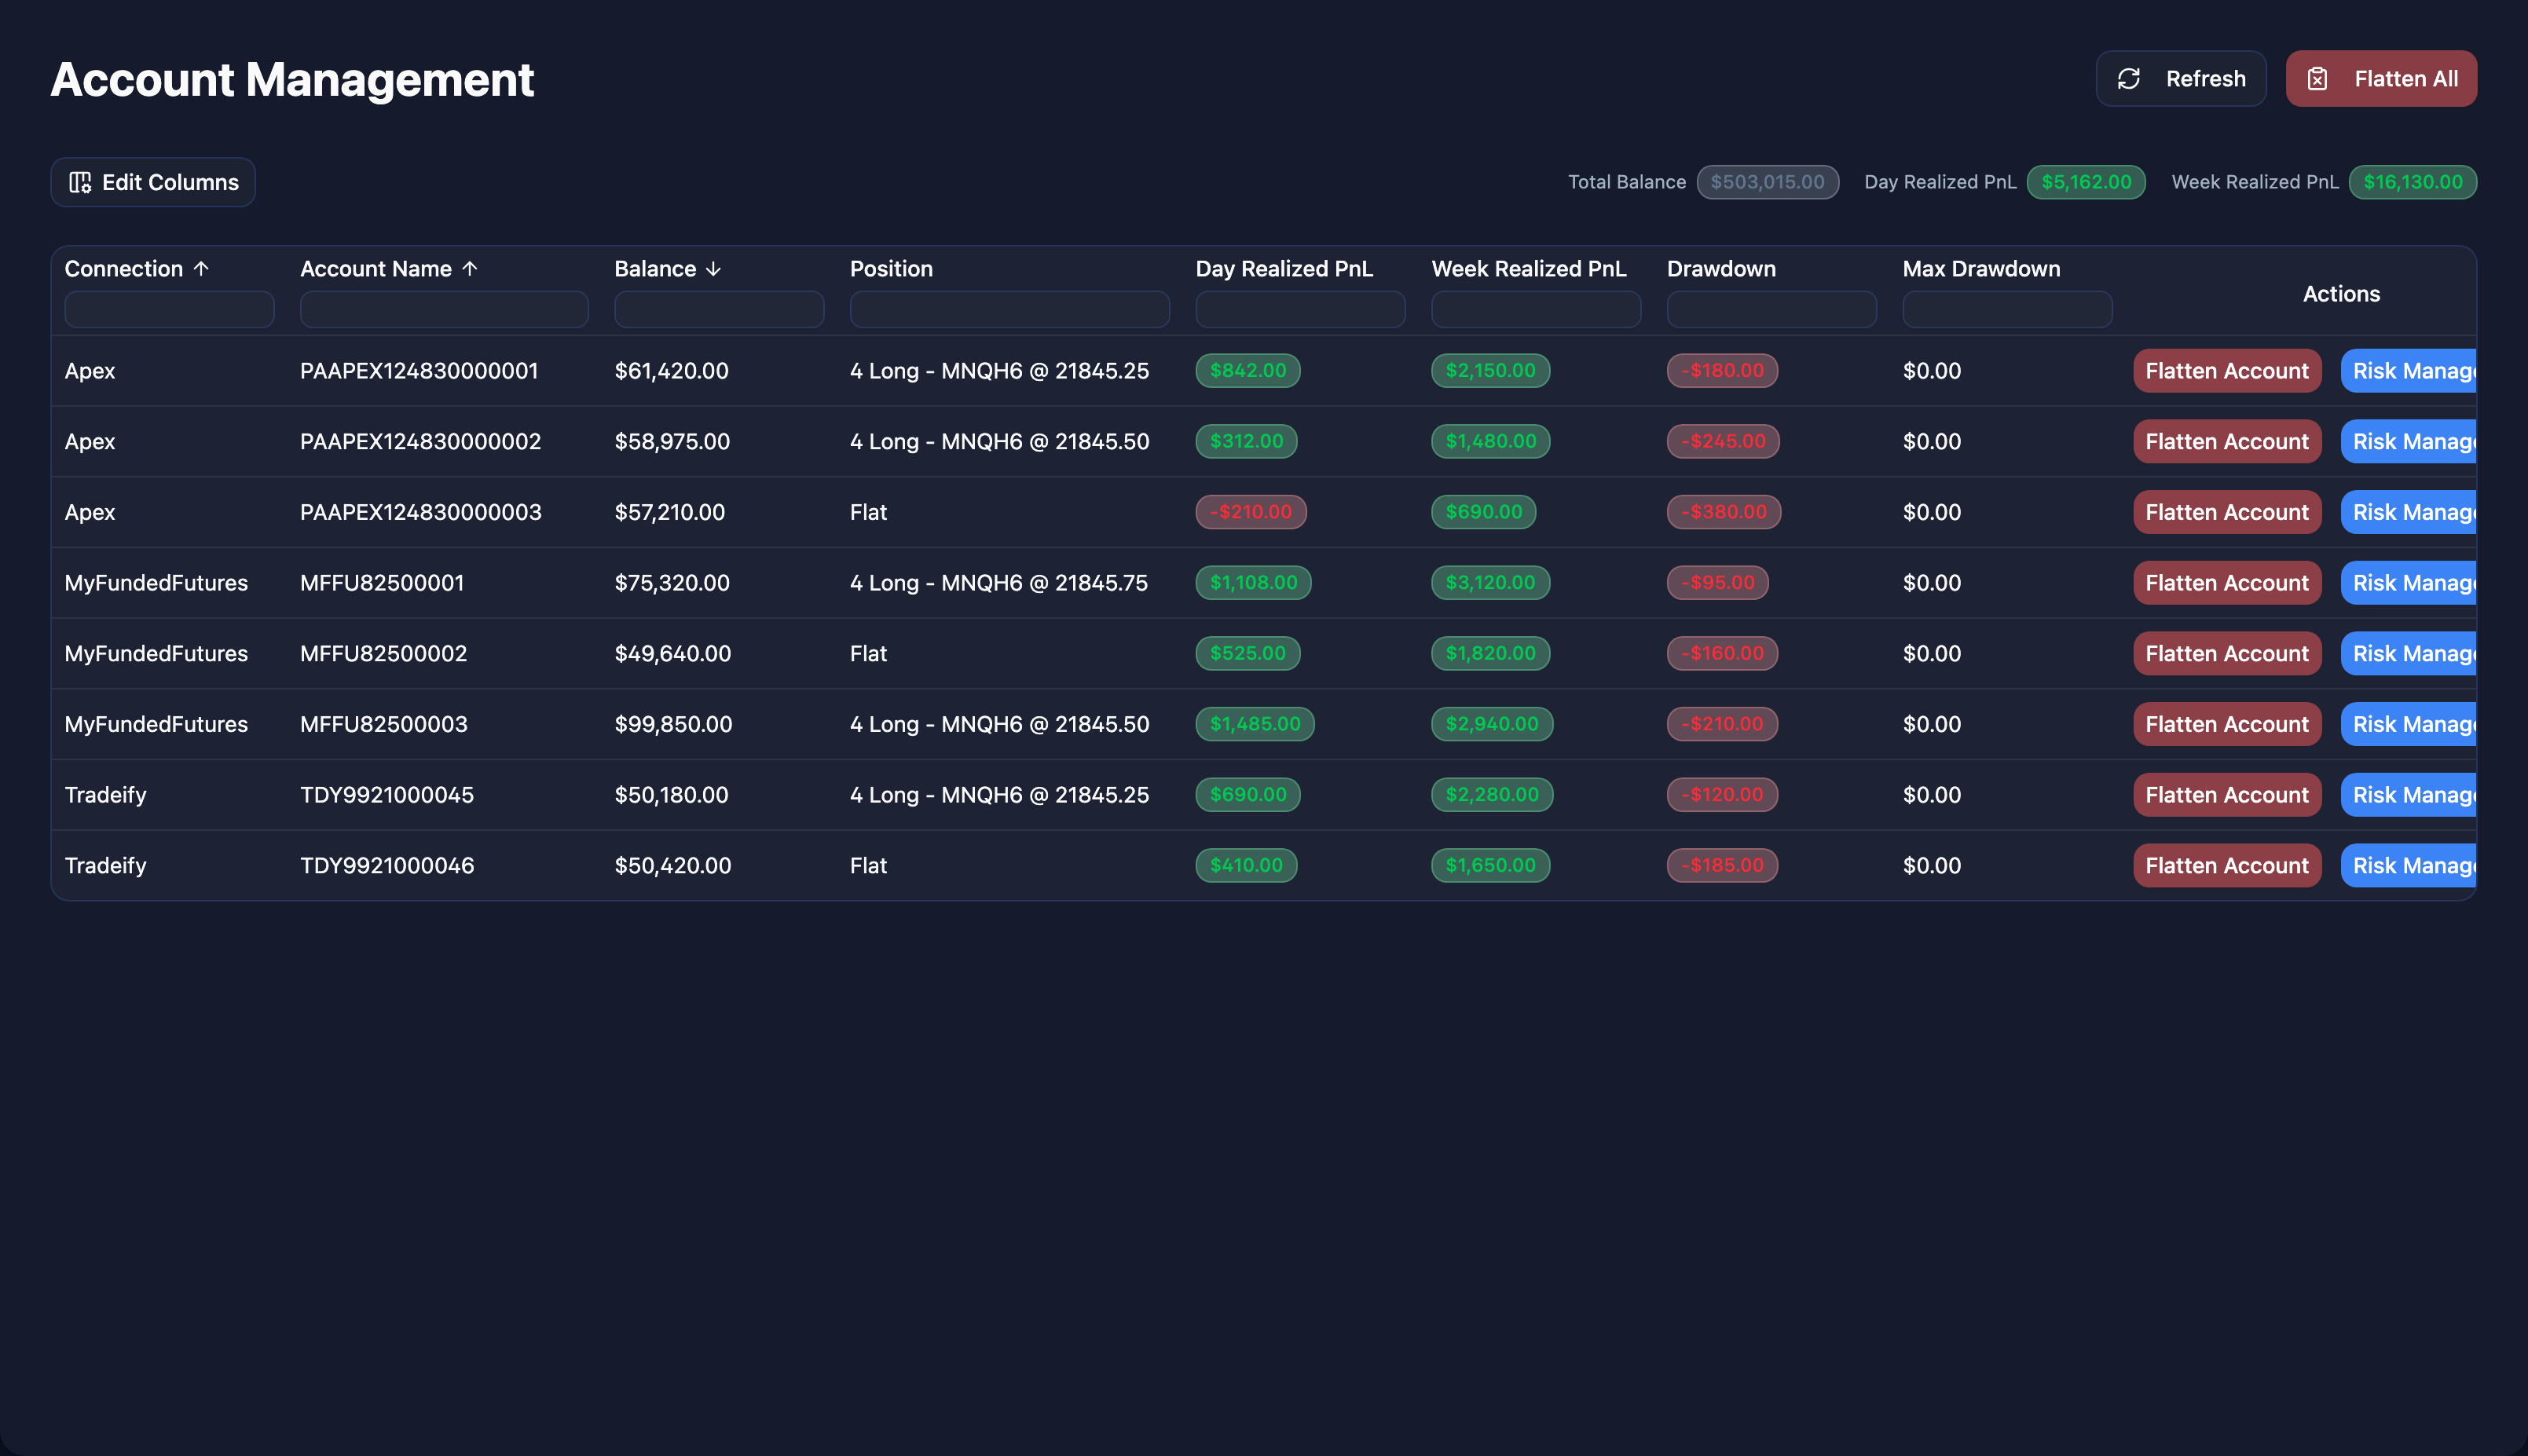Screen dimensions: 2528x1456
Task: Flatten Account for MFFU82500003
Action: click(2227, 724)
